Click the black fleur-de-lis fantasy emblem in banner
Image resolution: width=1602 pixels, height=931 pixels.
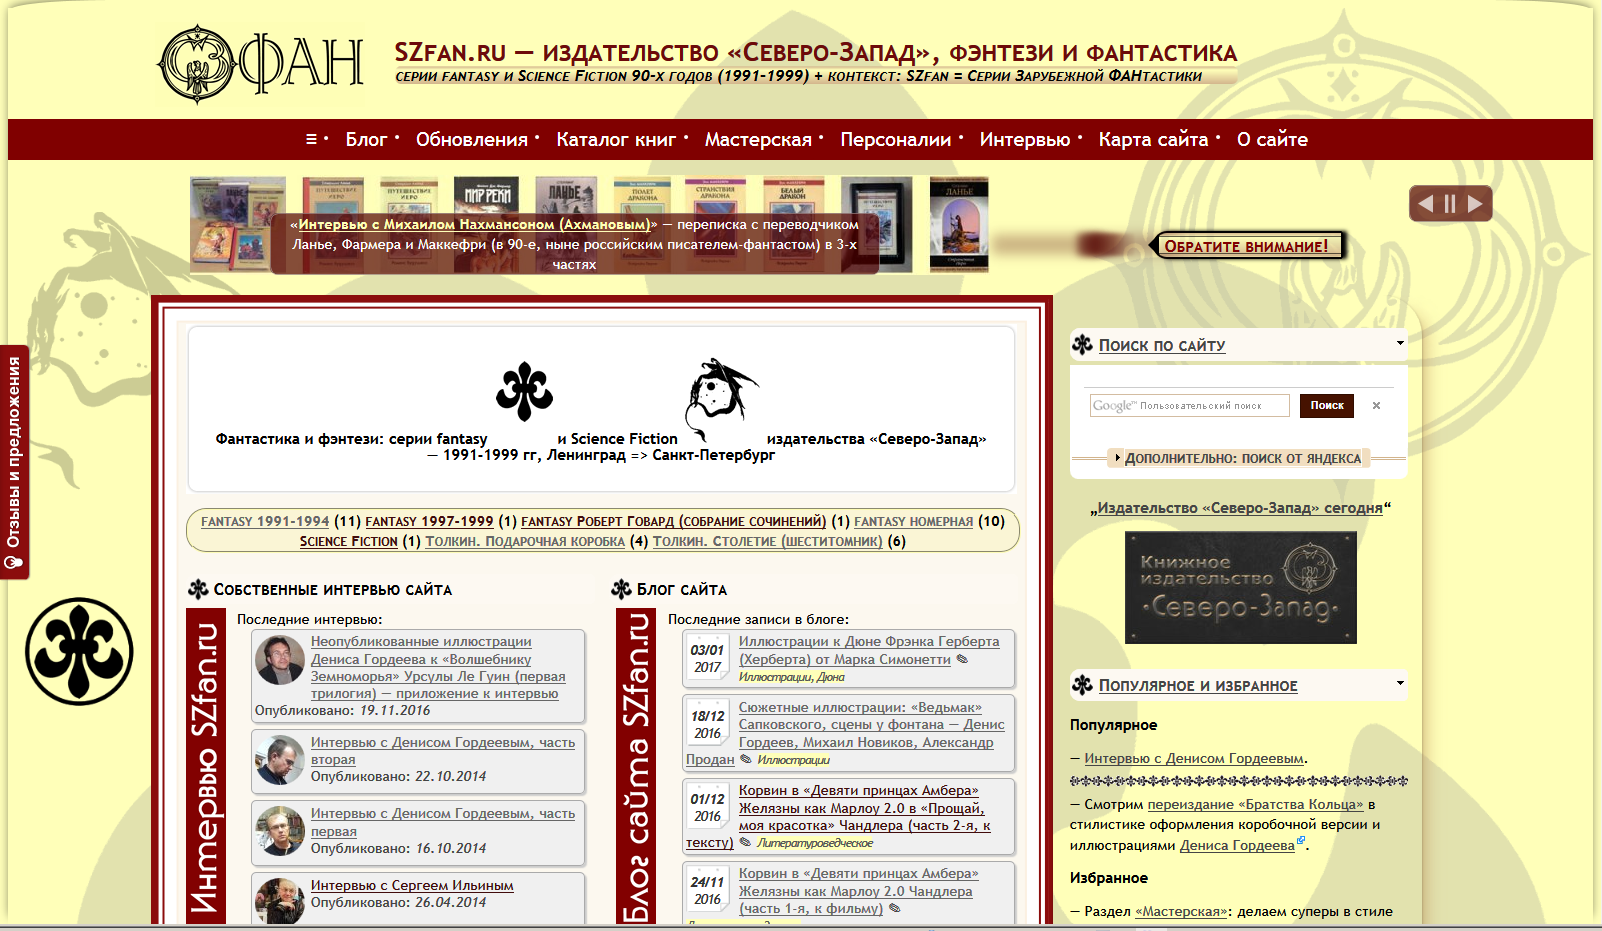[524, 391]
